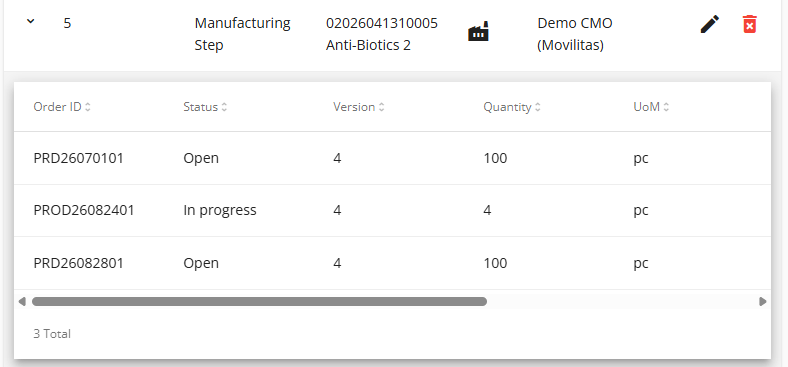Sort the table by Order ID
This screenshot has width=788, height=367.
click(x=62, y=107)
